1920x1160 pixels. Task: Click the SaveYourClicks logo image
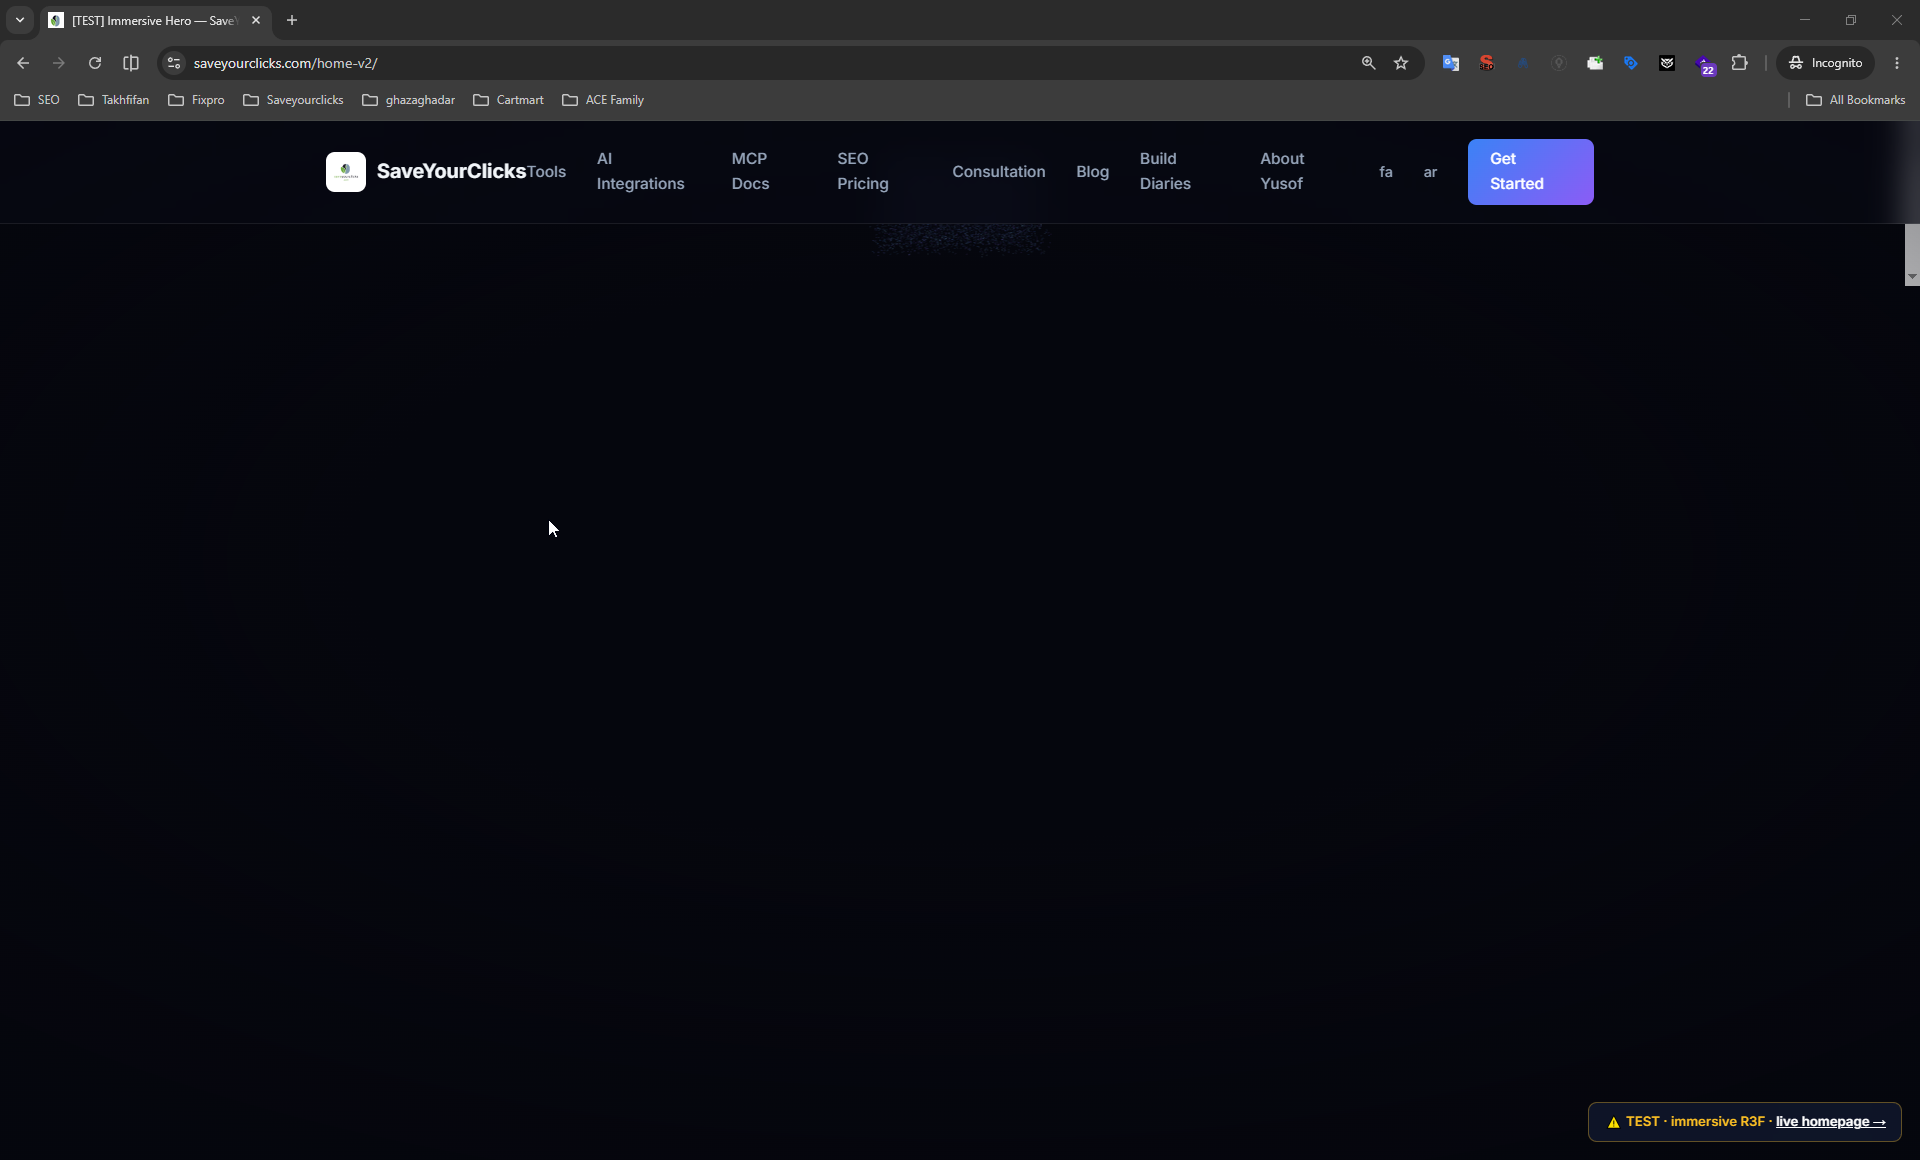346,172
